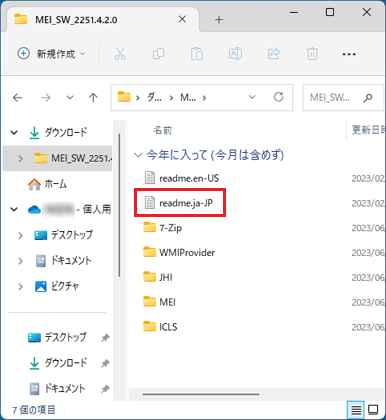386x420 pixels.
Task: Open pinned デスクトップ quick access item
Action: 57,337
